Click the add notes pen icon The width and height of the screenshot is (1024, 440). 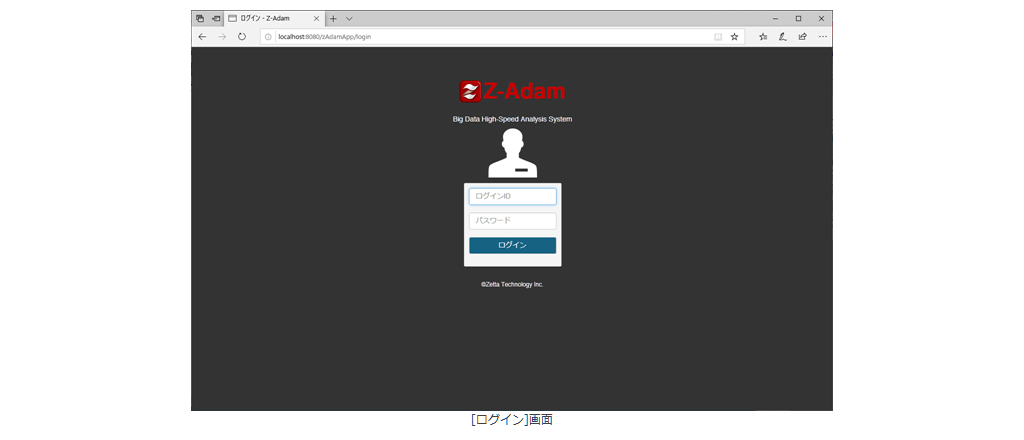[x=782, y=37]
